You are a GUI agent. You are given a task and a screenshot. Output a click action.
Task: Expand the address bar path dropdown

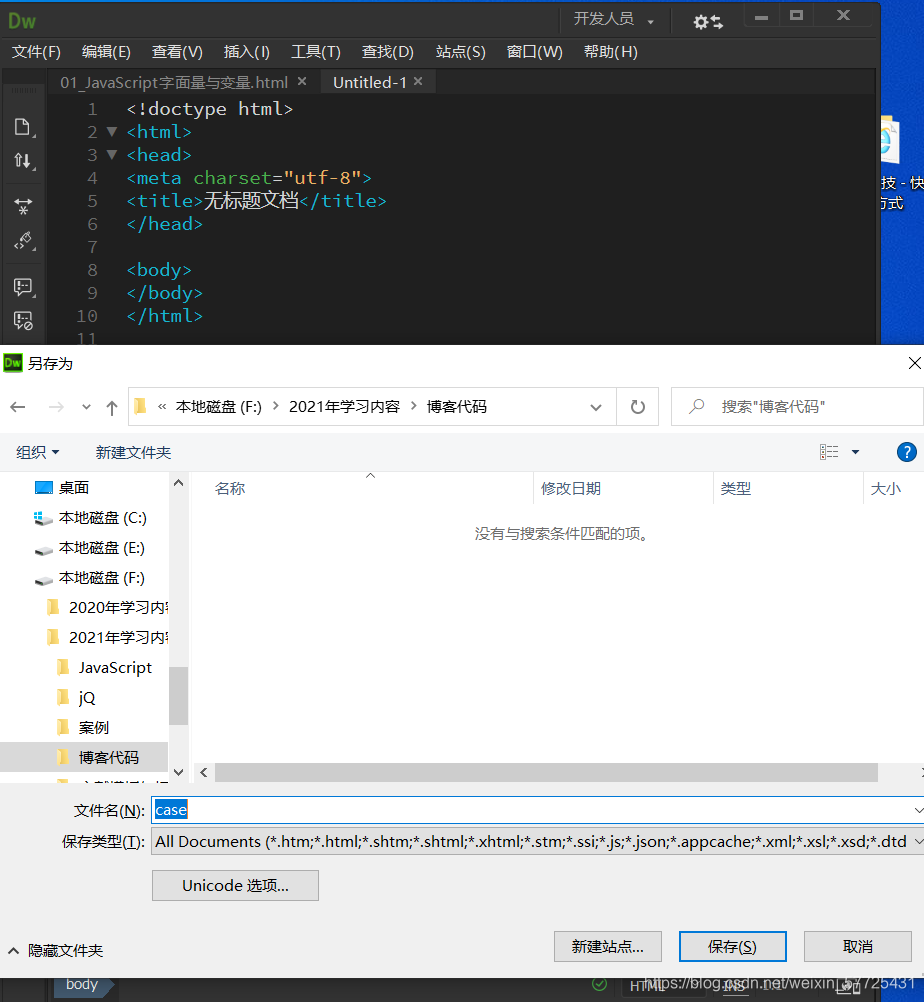[x=596, y=407]
